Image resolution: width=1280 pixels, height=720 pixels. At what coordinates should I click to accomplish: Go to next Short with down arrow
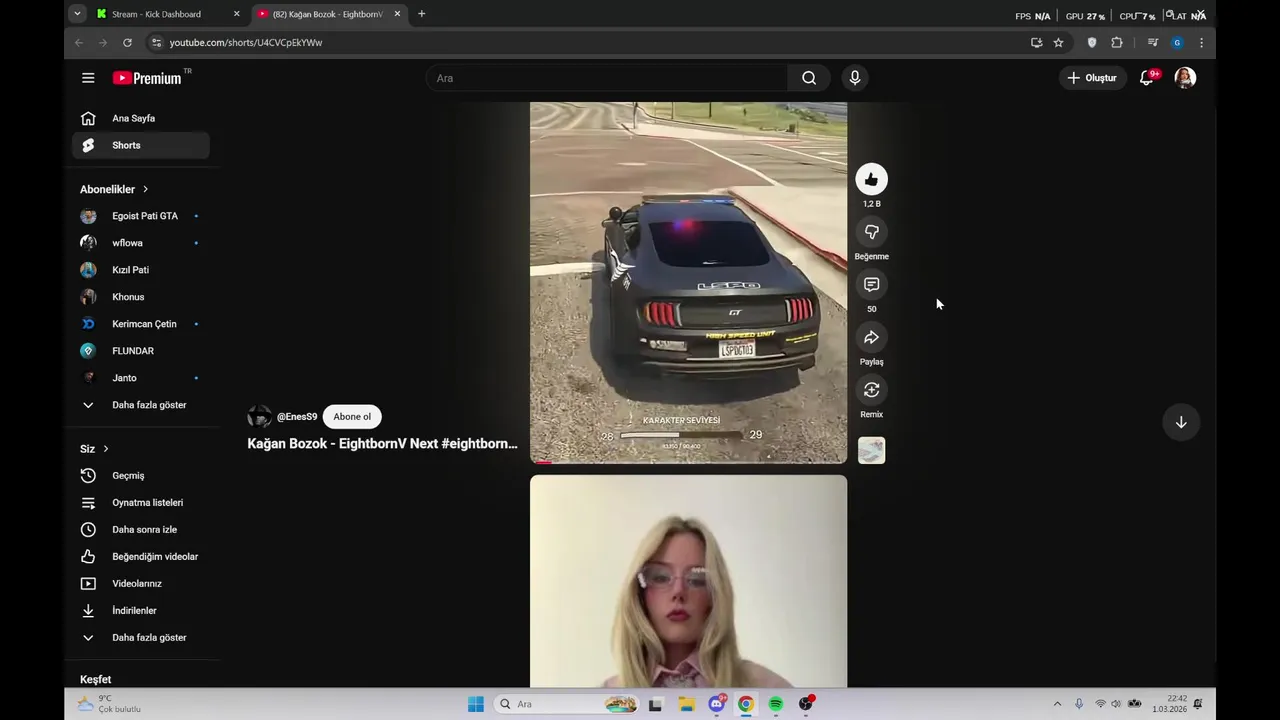1181,422
